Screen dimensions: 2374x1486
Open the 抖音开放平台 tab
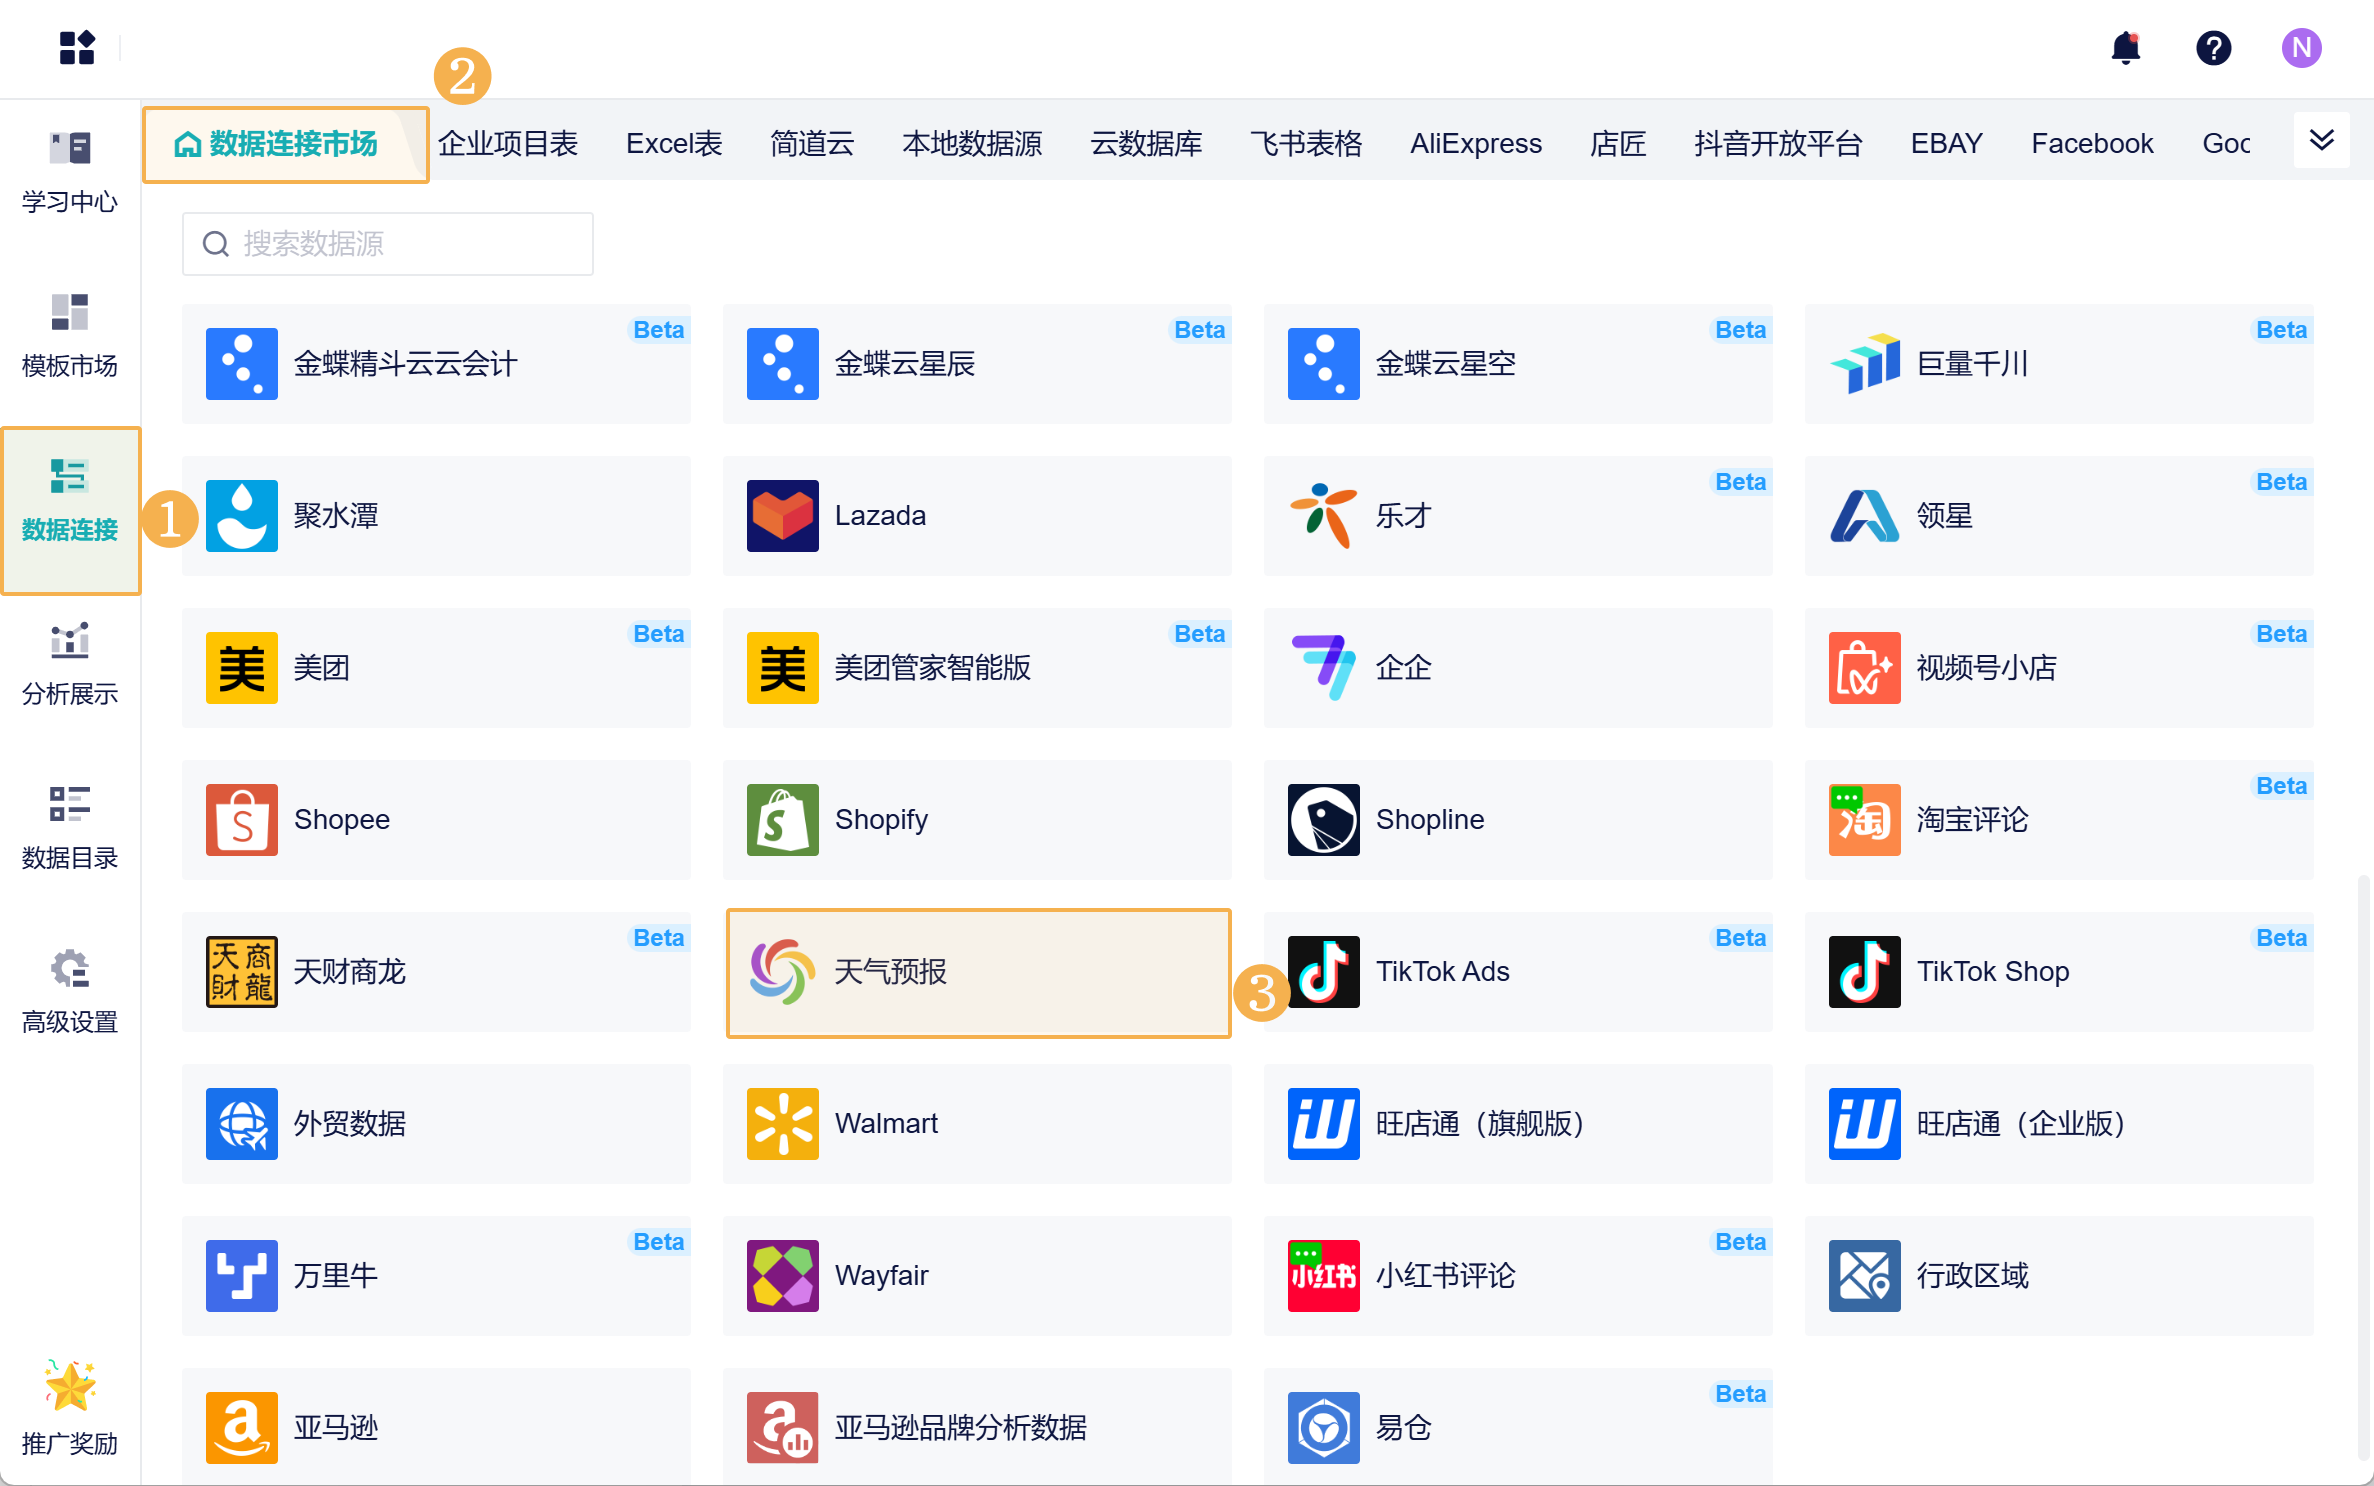point(1777,144)
